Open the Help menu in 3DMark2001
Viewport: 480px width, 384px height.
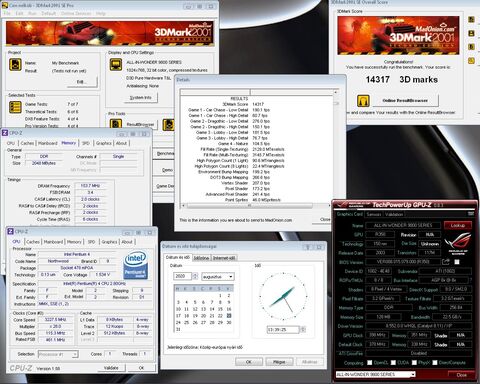pos(101,13)
